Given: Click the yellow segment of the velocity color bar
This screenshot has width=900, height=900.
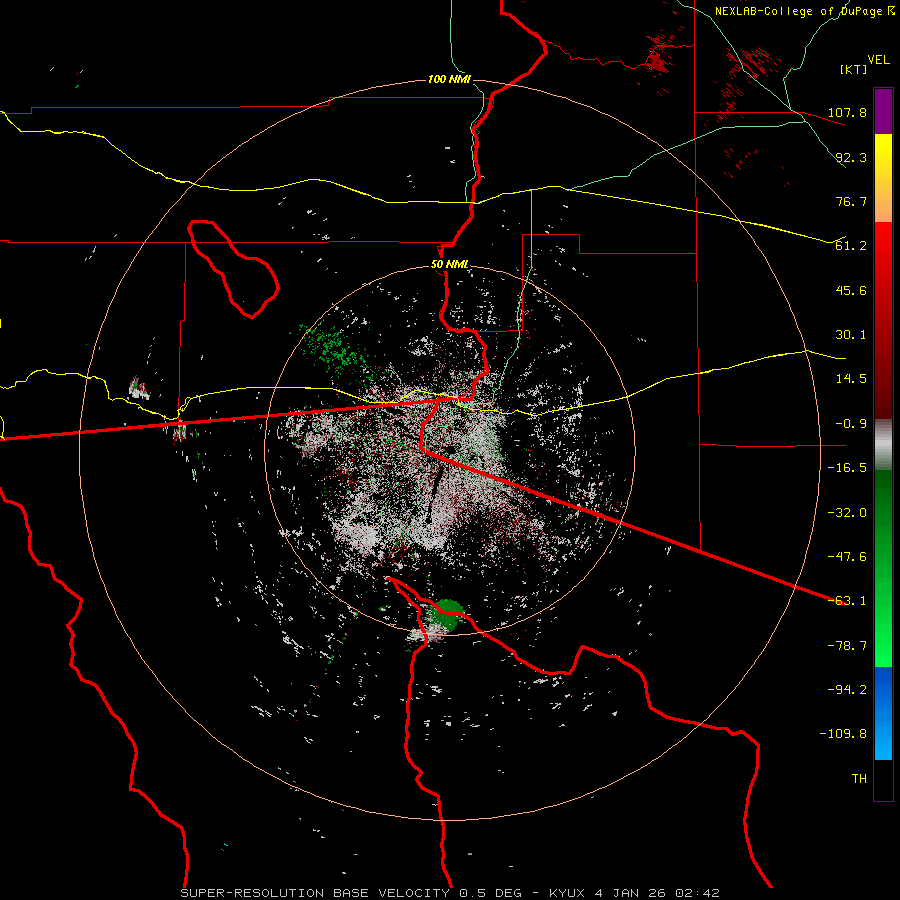Looking at the screenshot, I should (883, 178).
